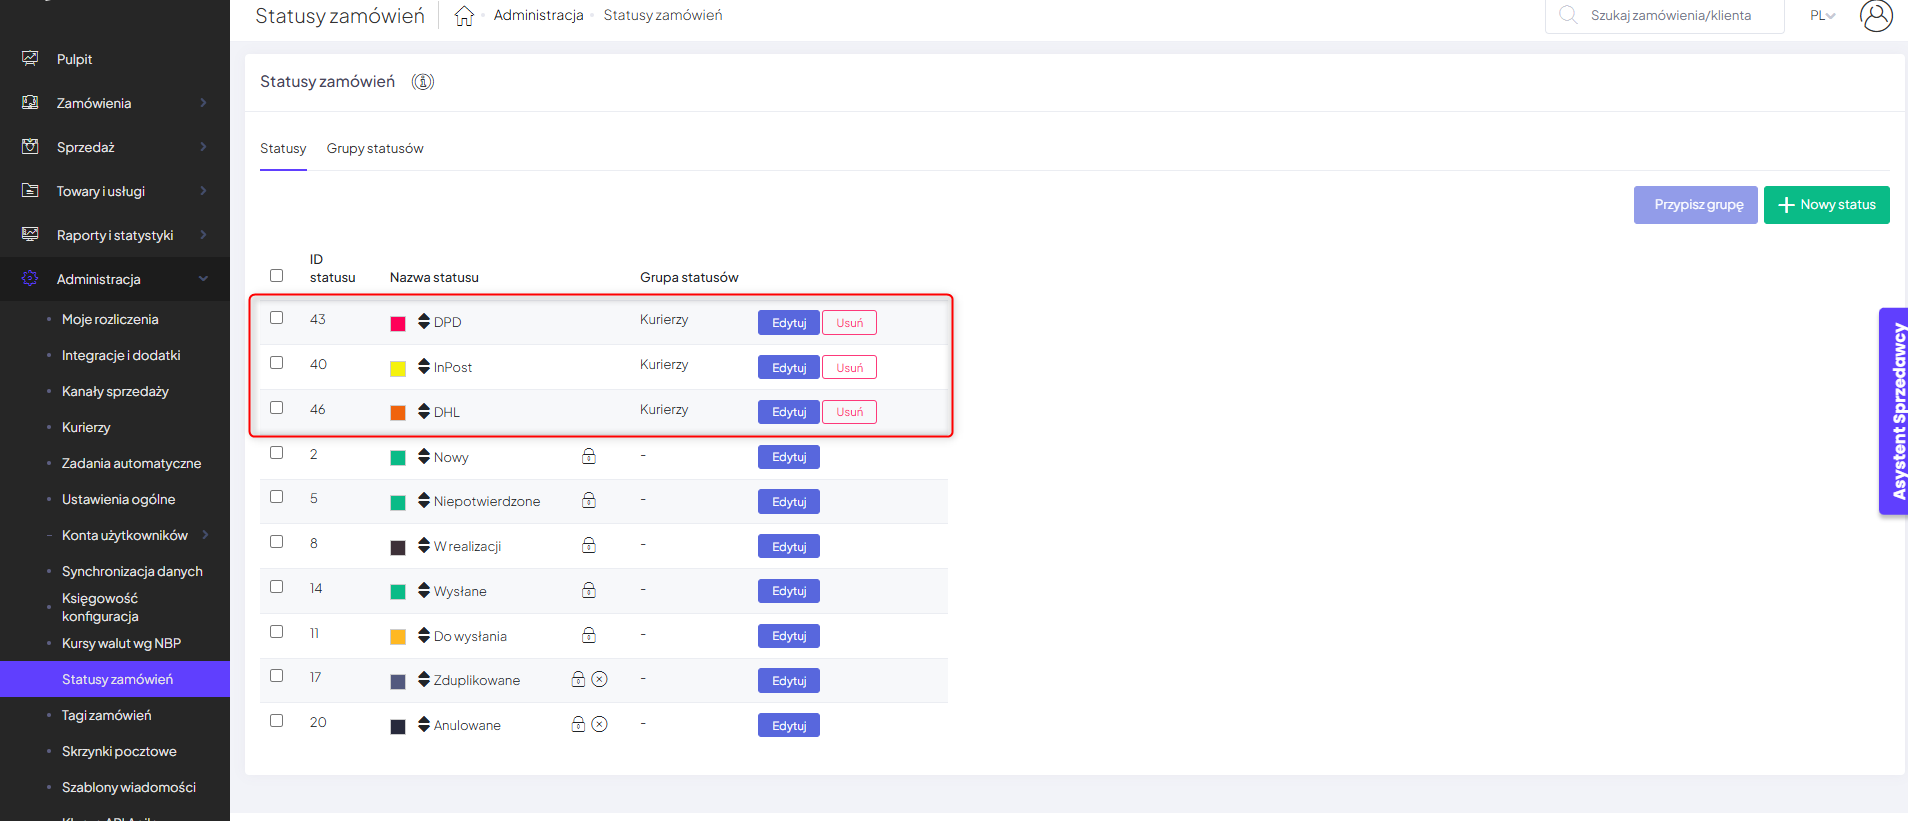The height and width of the screenshot is (821, 1908).
Task: Switch to the Grupy statusów tab
Action: point(375,149)
